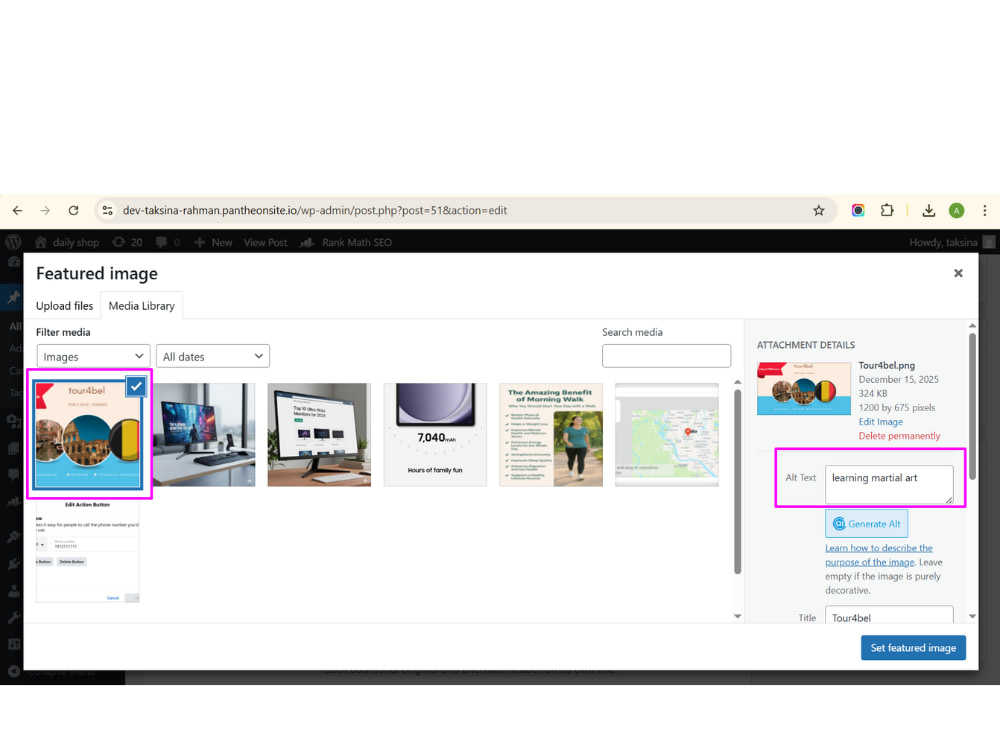Click the media grid scroll down arrow
This screenshot has width=1000, height=750.
737,617
